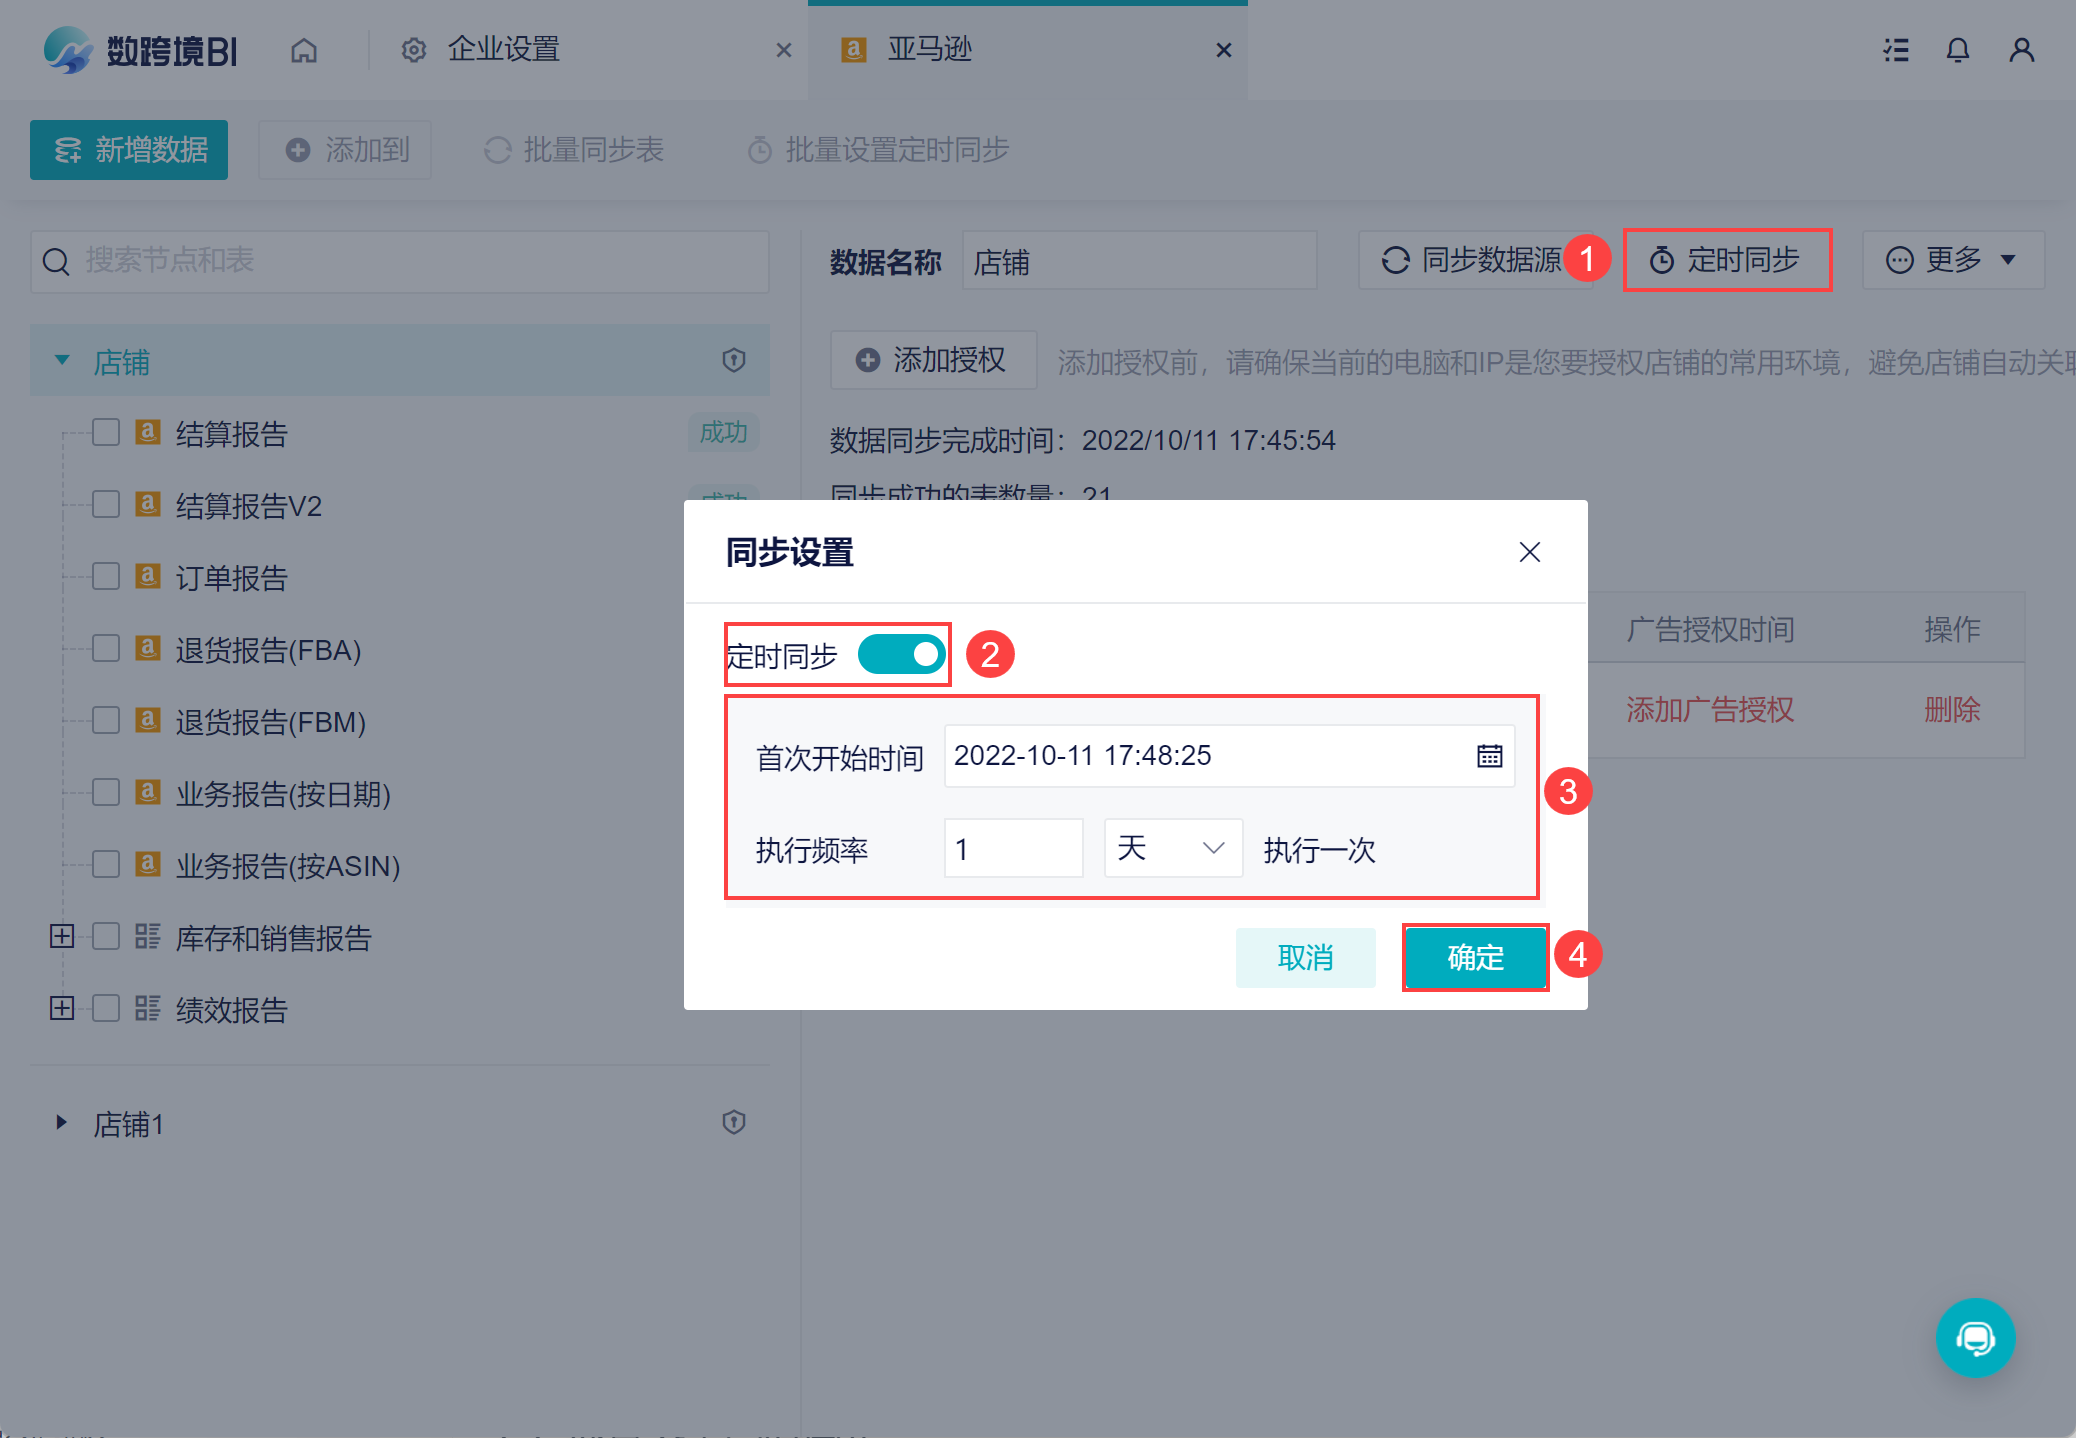
Task: Expand the 店铺1 node
Action: (x=62, y=1122)
